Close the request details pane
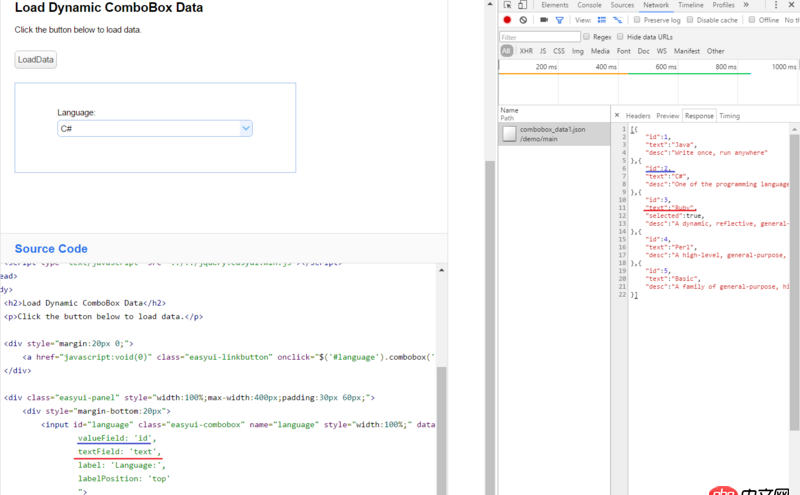The width and height of the screenshot is (800, 495). 617,115
